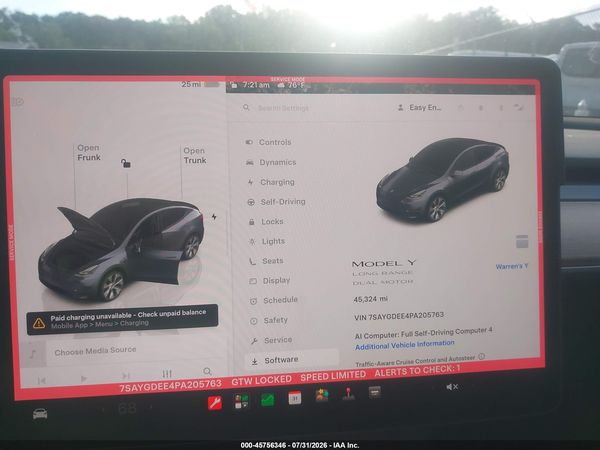Tap the 25 mi range indicator

[x=191, y=84]
